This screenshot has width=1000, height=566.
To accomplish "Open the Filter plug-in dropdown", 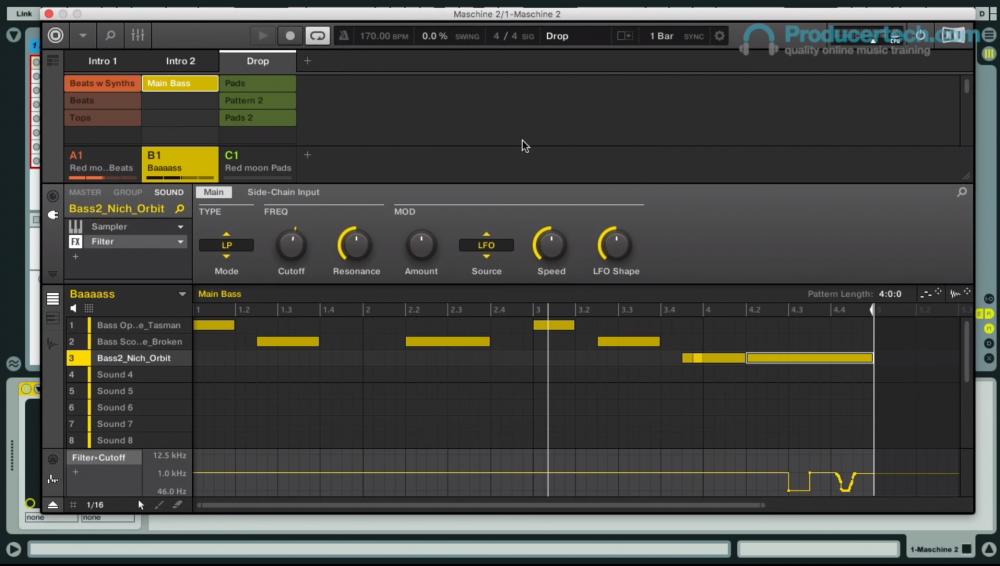I will (x=180, y=242).
